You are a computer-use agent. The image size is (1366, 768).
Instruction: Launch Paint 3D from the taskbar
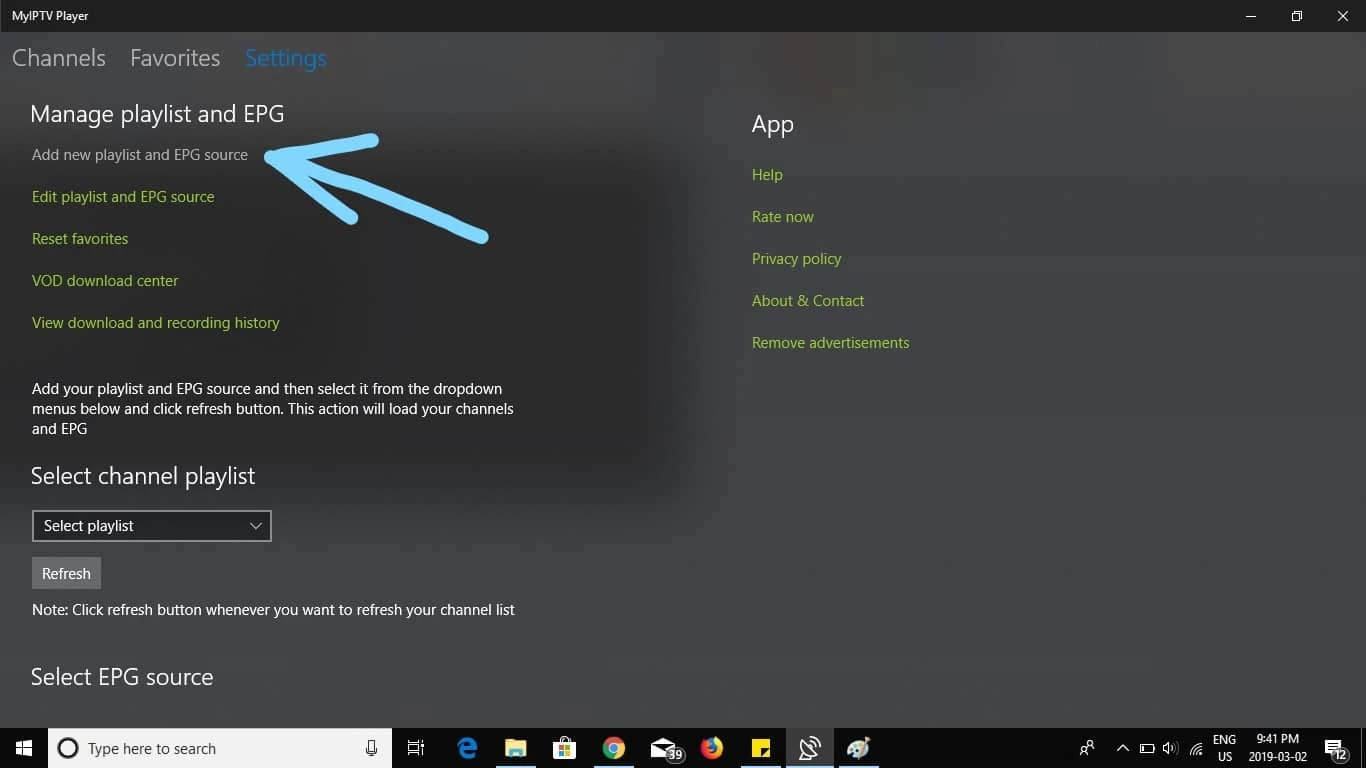tap(857, 748)
